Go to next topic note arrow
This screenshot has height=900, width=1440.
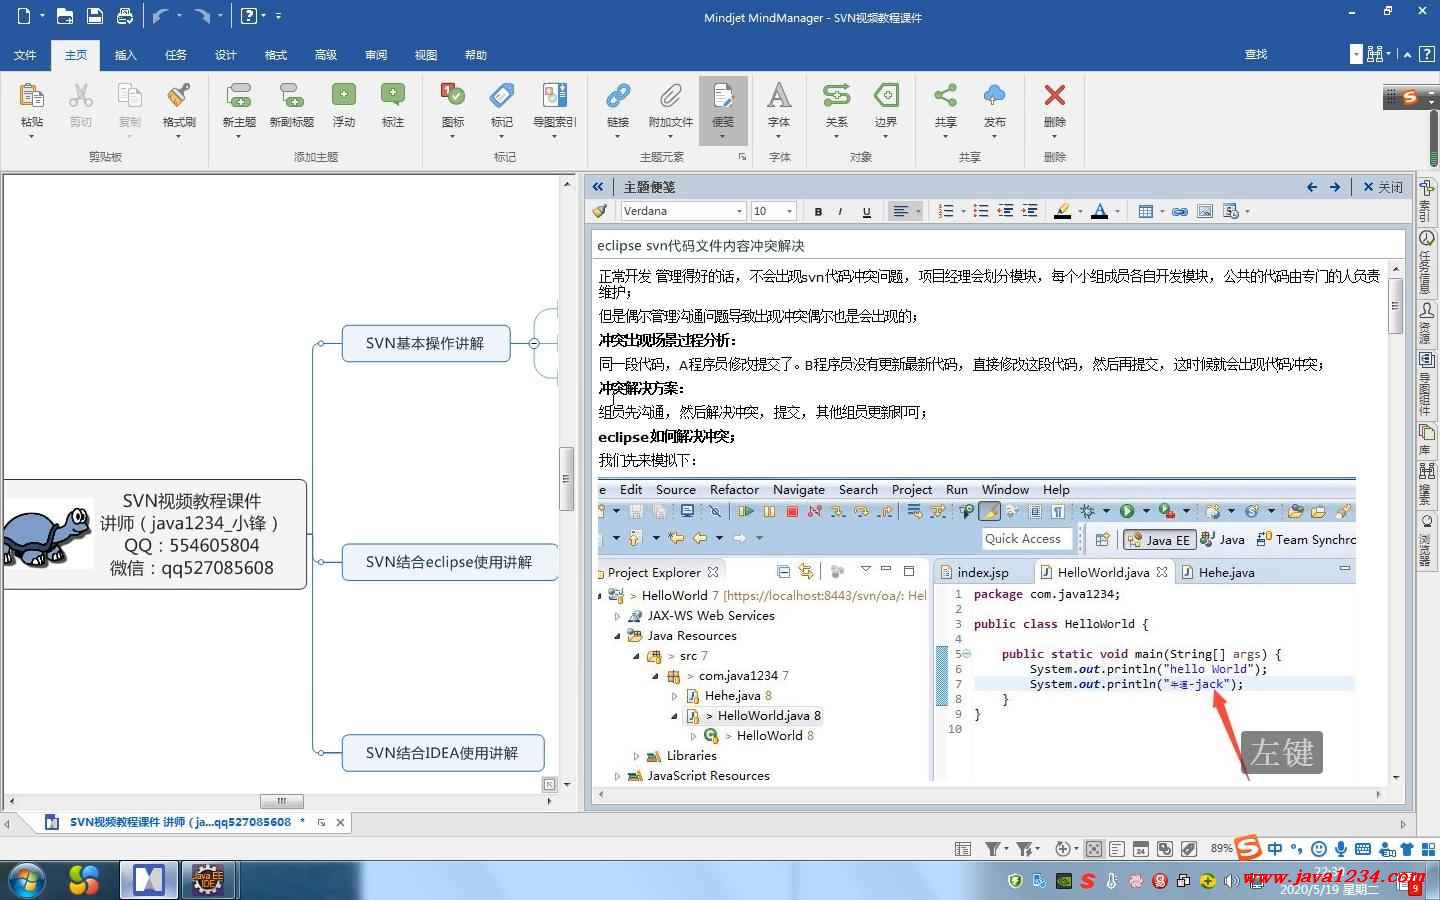1335,187
